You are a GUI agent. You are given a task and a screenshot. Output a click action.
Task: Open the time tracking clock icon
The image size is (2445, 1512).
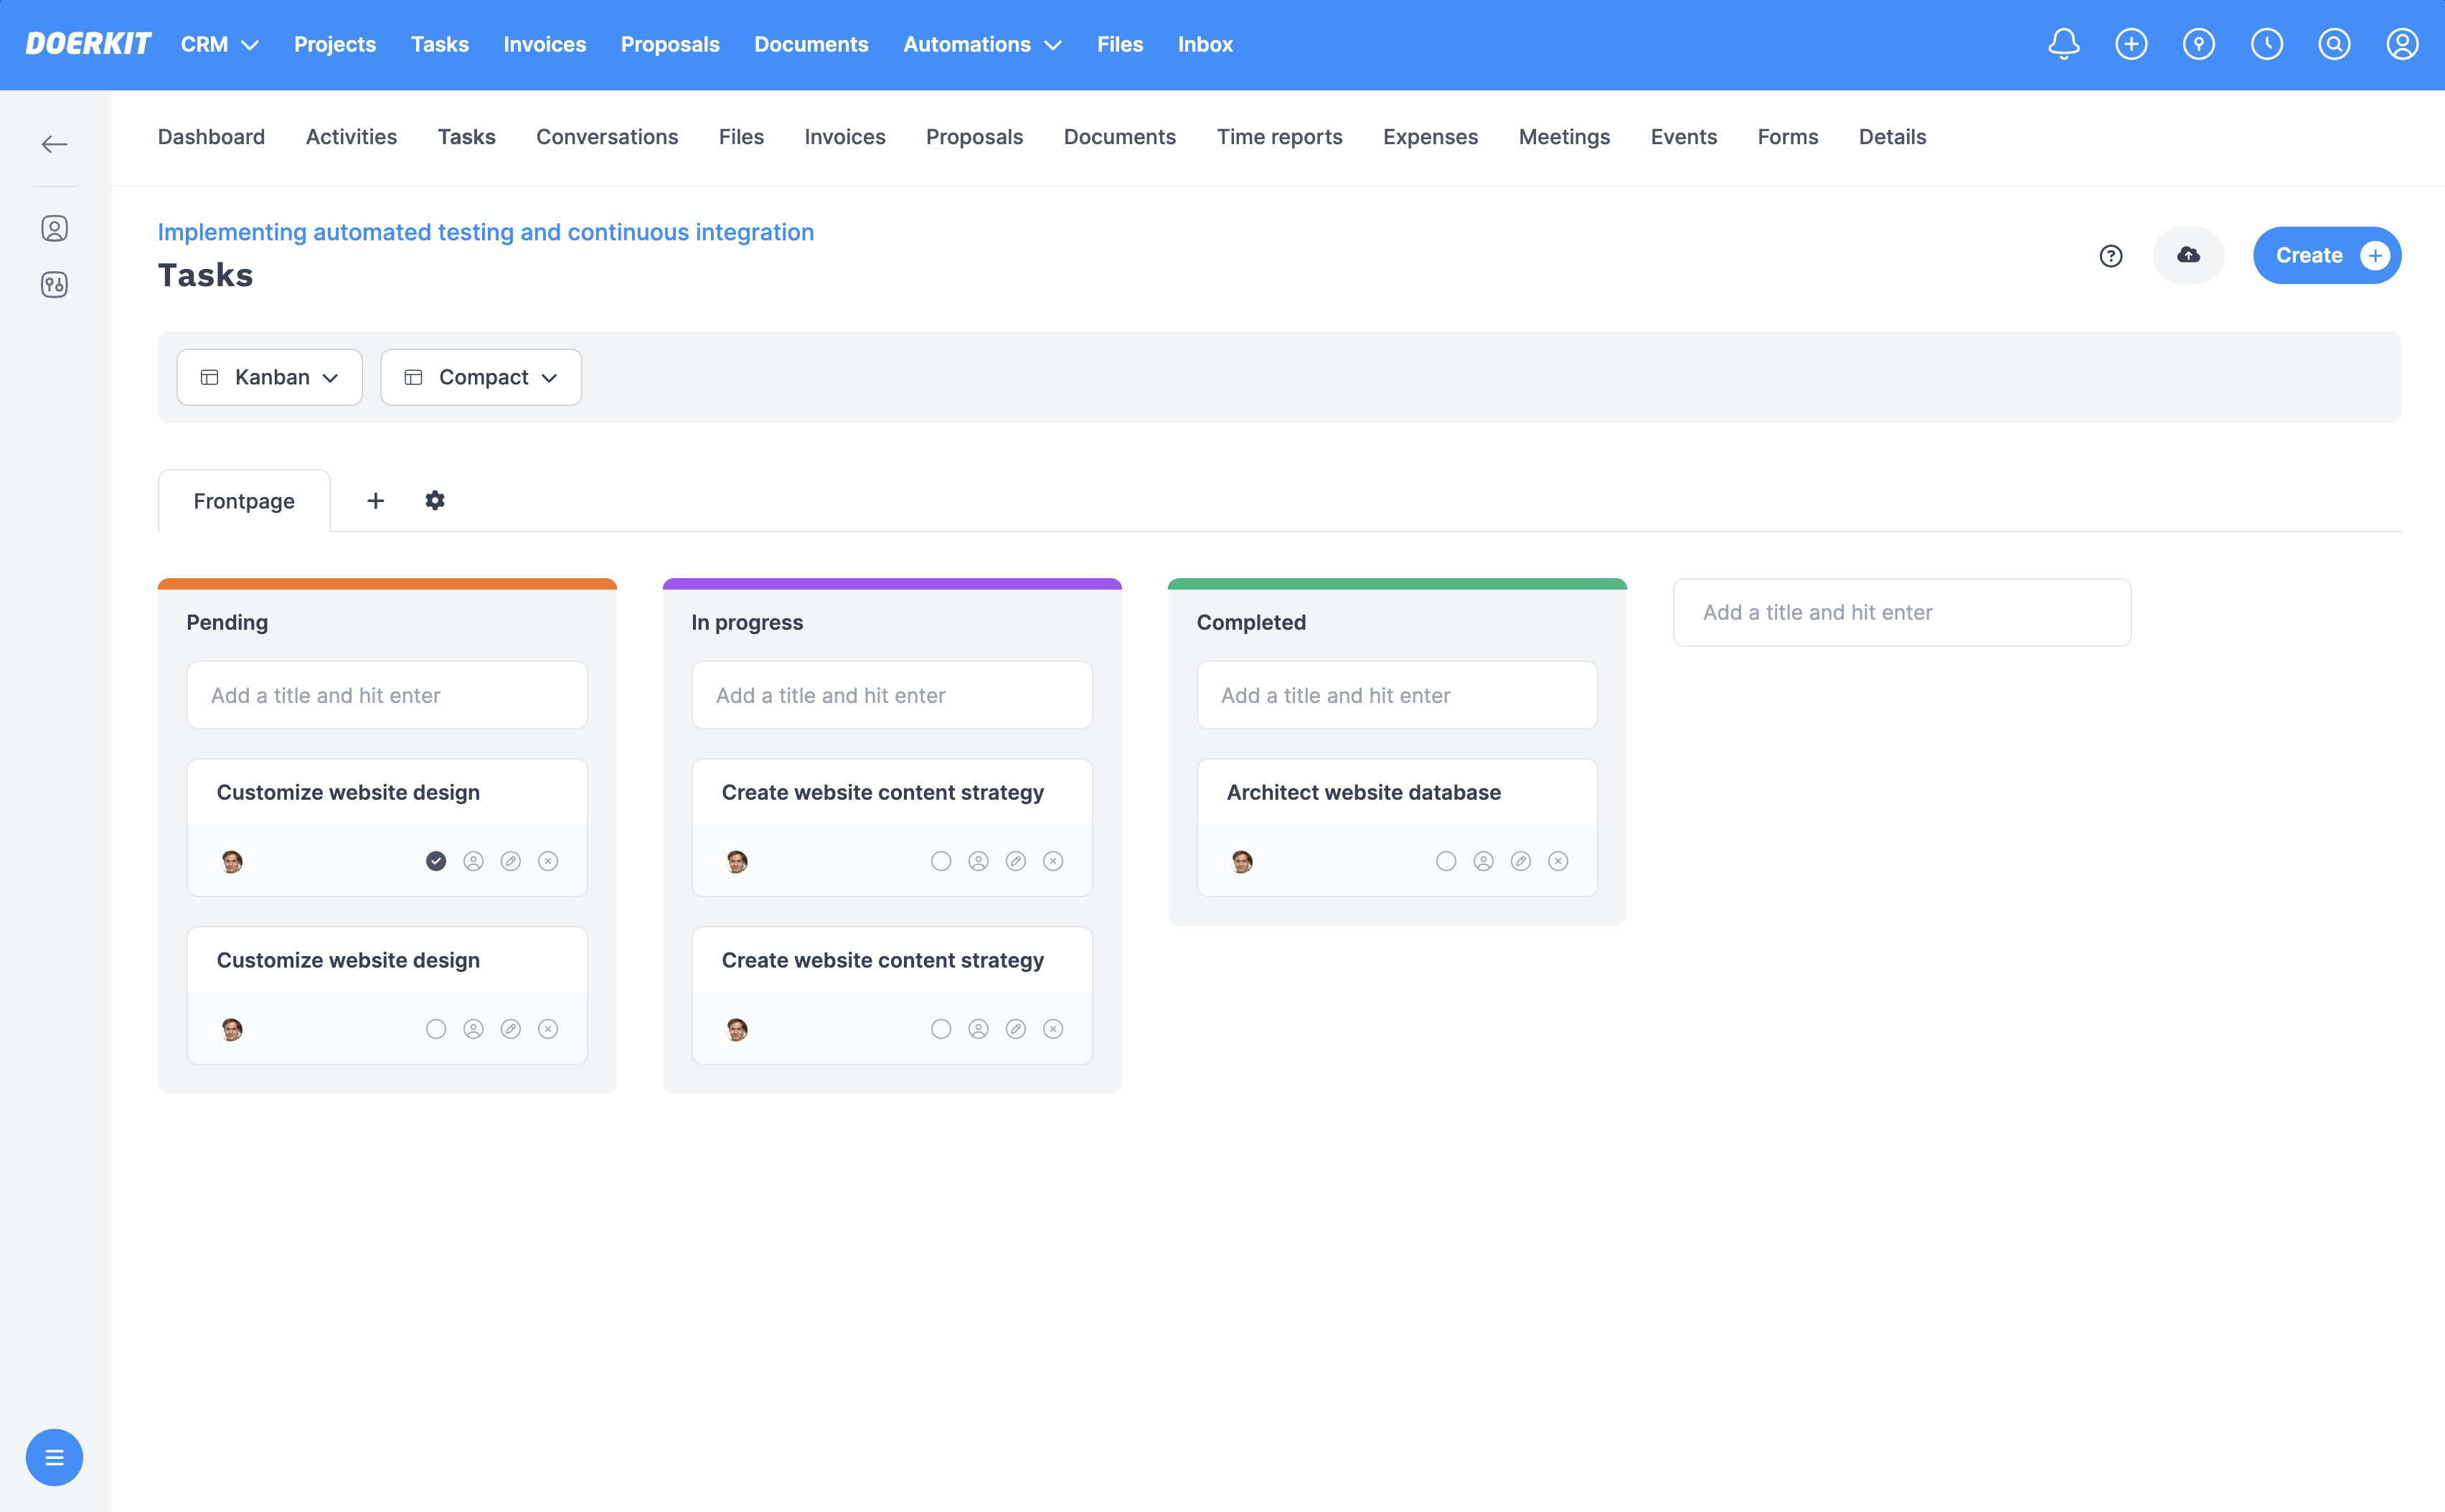[x=2267, y=44]
